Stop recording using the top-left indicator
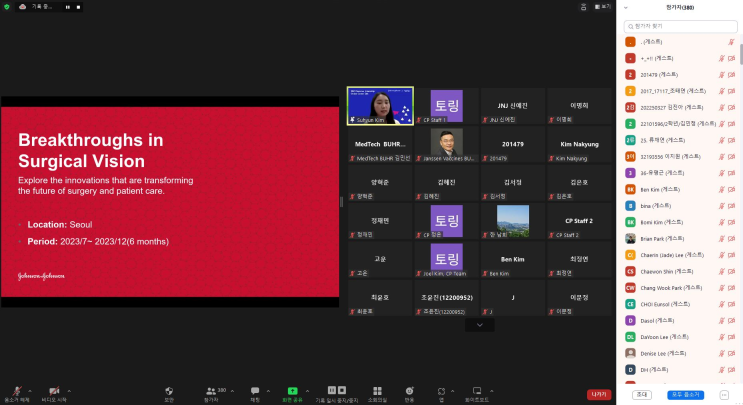The width and height of the screenshot is (743, 405). click(x=78, y=7)
